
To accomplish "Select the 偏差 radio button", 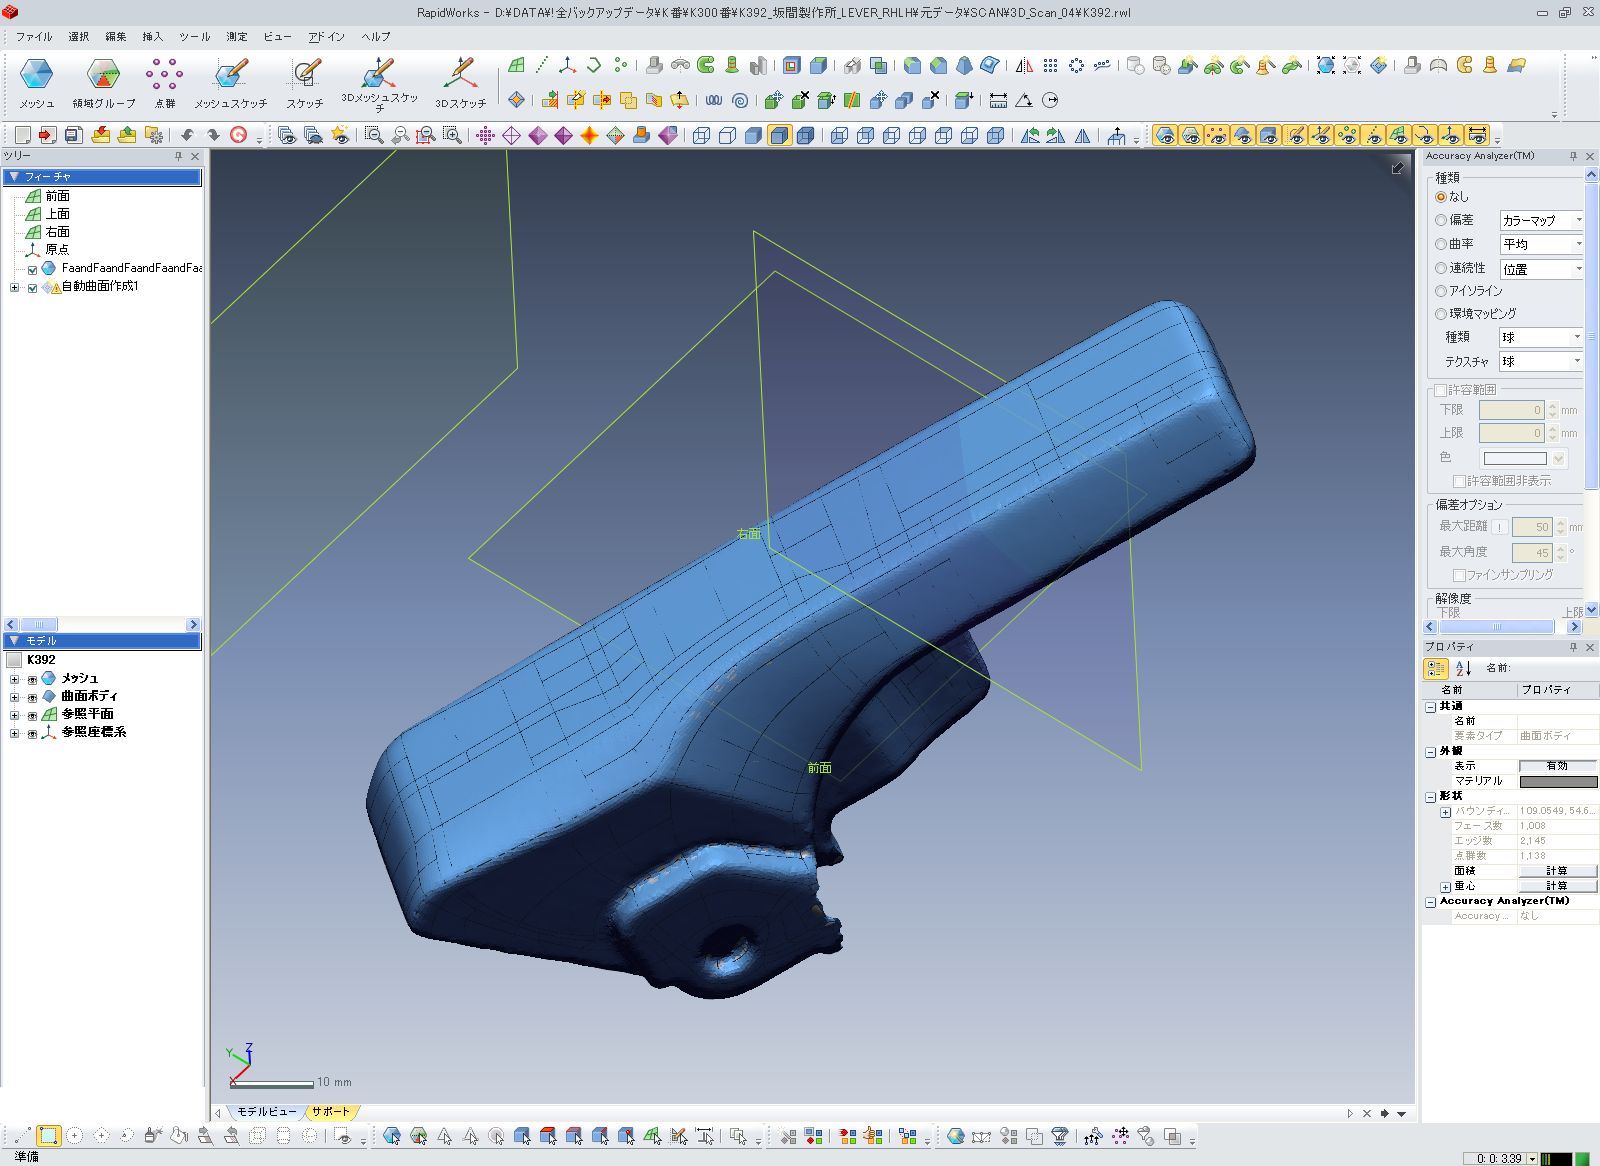I will coord(1441,220).
